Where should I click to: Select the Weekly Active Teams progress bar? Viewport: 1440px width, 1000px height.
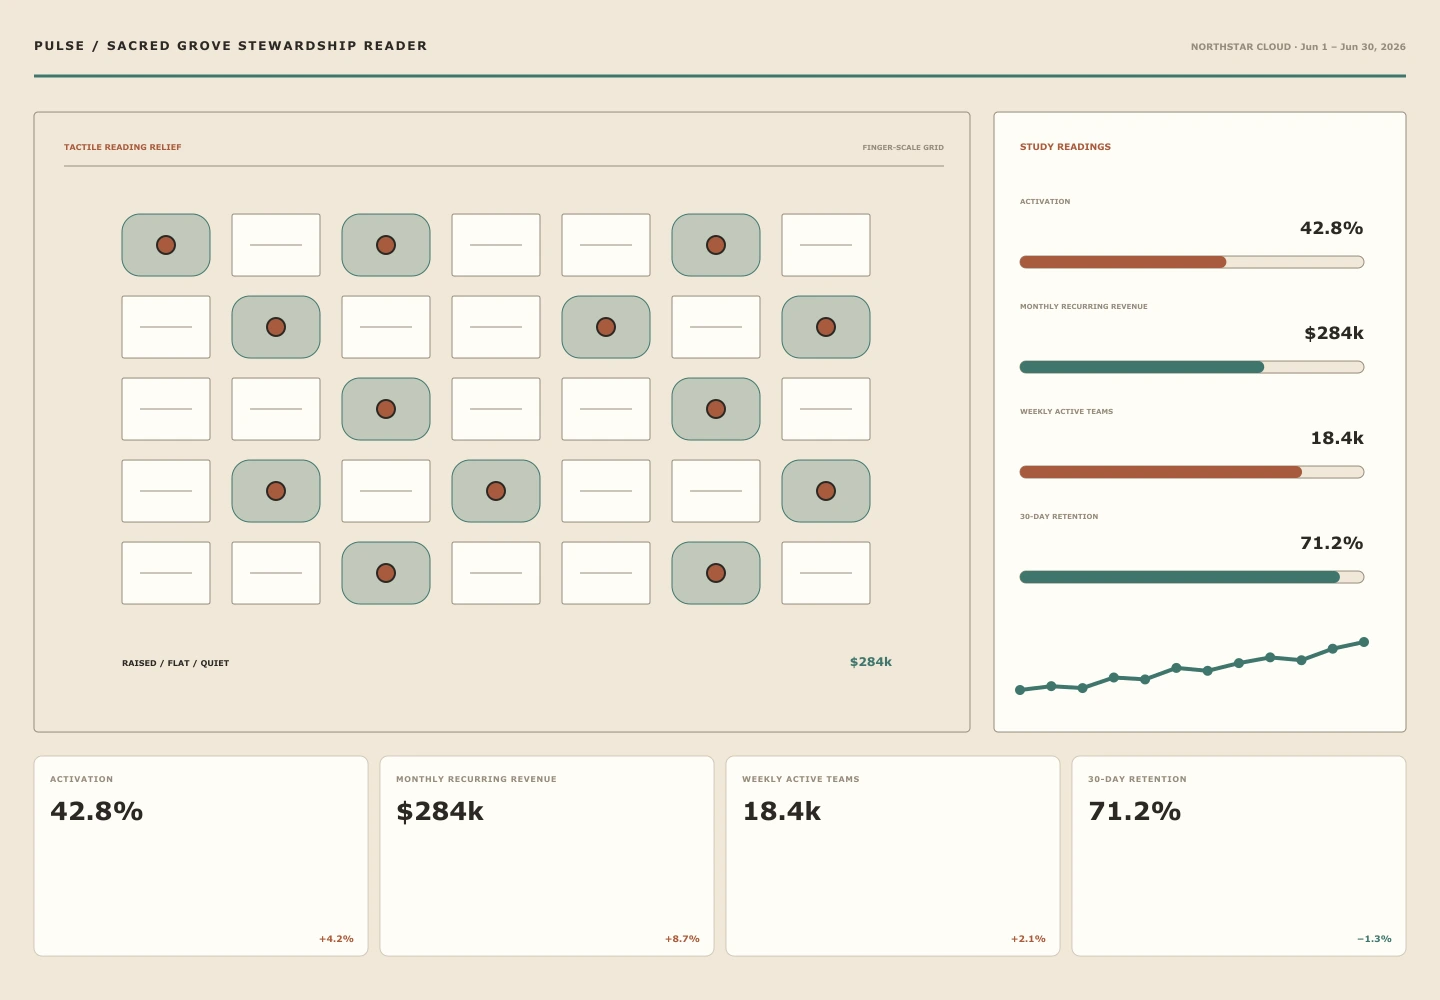pyautogui.click(x=1192, y=472)
